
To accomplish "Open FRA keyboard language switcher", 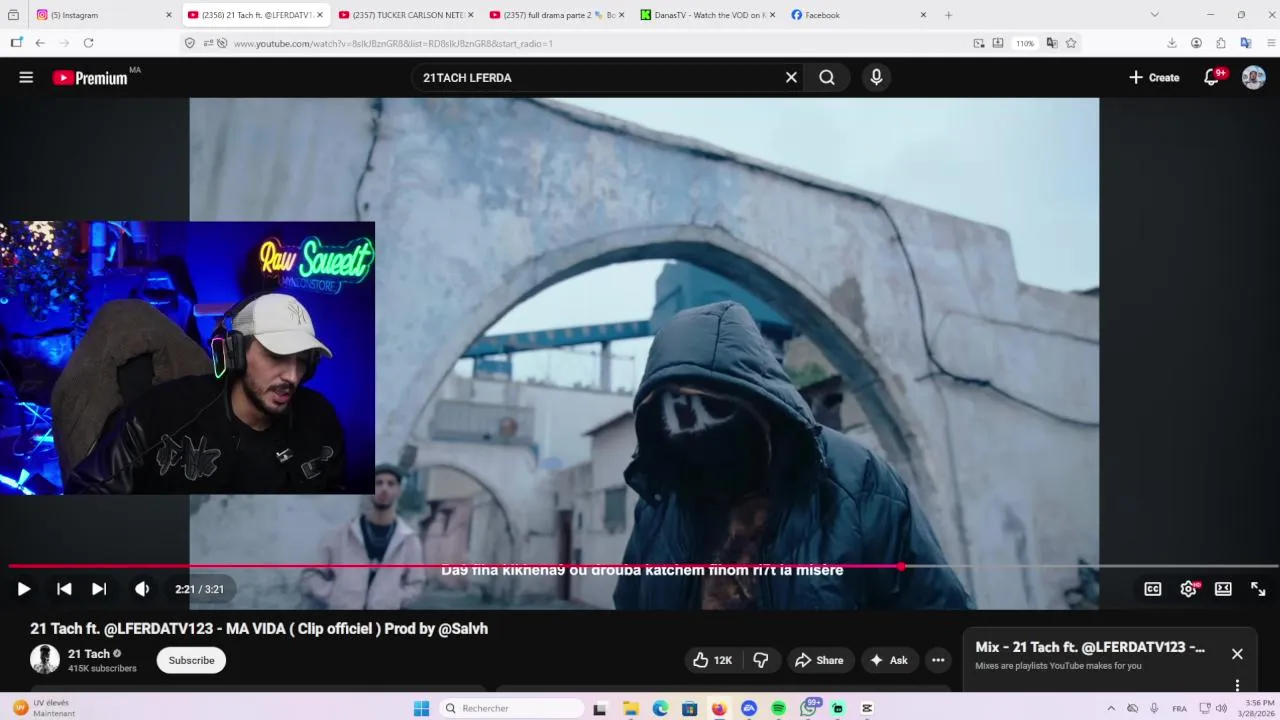I will coord(1179,708).
